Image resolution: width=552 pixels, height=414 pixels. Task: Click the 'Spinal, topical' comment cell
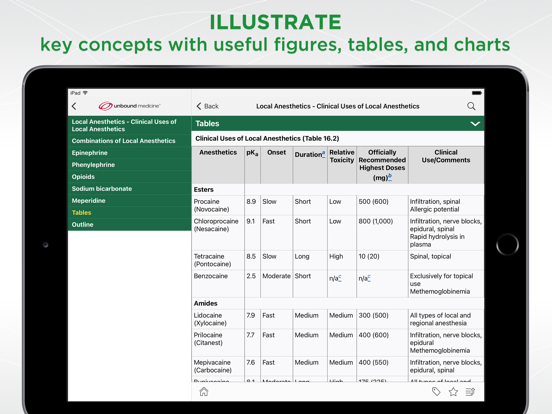click(446, 260)
